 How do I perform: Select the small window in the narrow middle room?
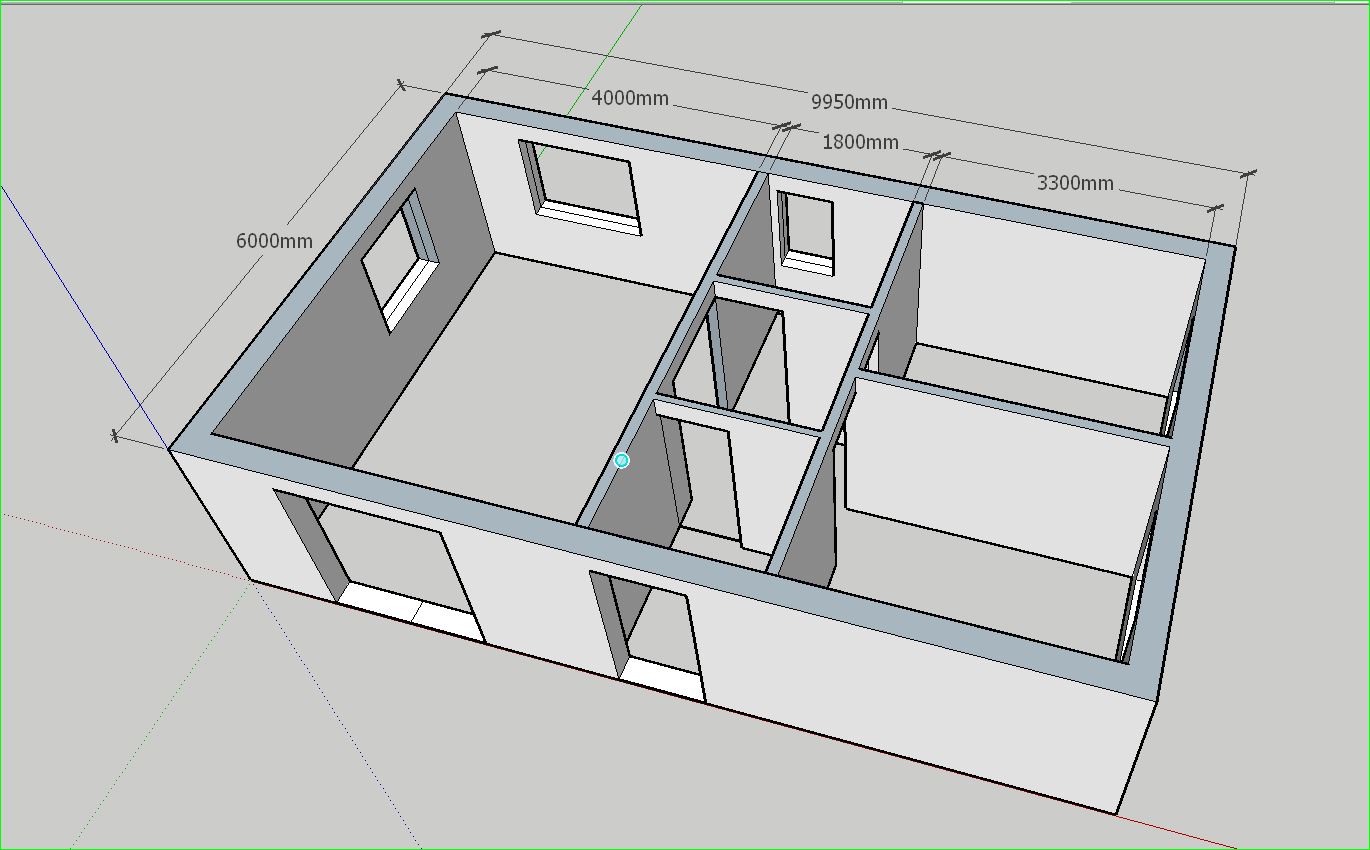tap(807, 229)
